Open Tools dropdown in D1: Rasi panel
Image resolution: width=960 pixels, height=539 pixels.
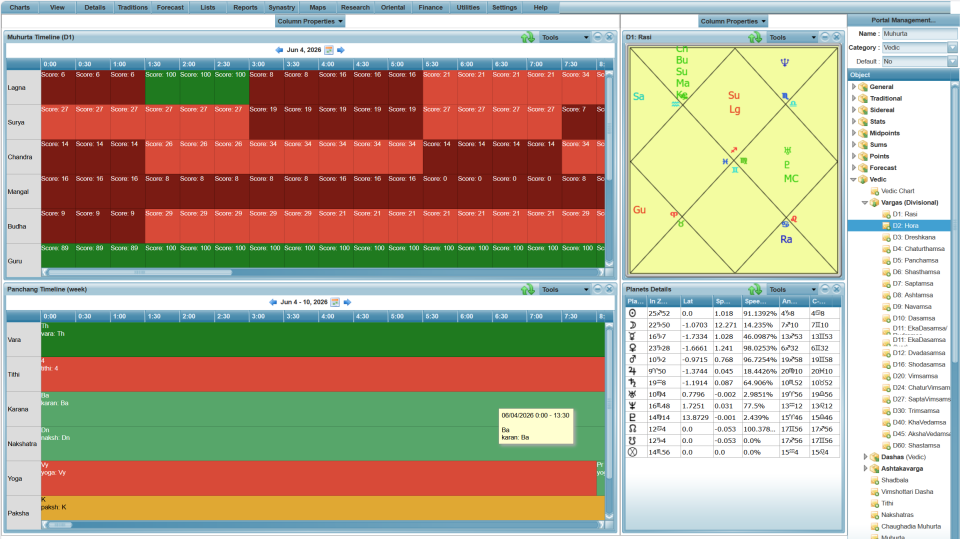(792, 37)
